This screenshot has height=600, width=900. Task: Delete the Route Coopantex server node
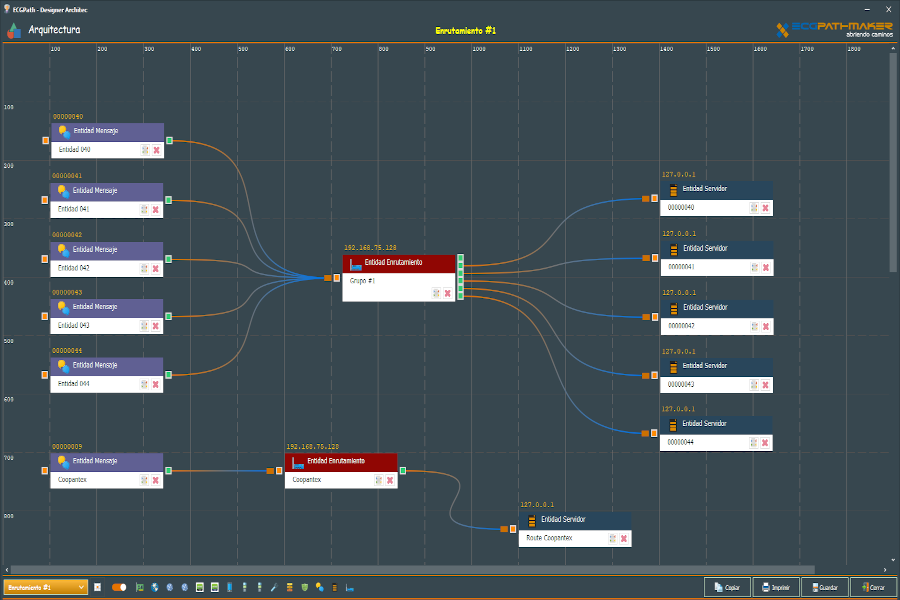click(623, 538)
